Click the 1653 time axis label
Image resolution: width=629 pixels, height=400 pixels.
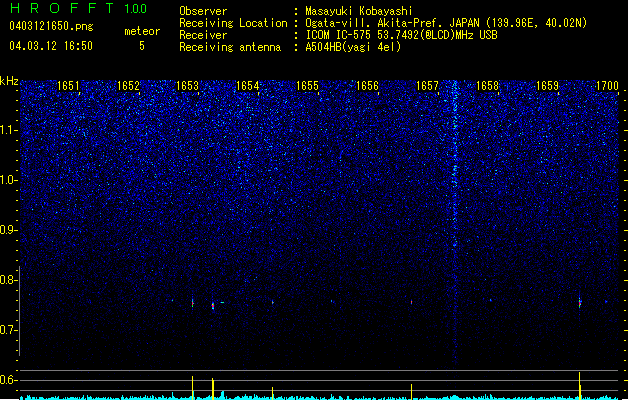(x=188, y=86)
